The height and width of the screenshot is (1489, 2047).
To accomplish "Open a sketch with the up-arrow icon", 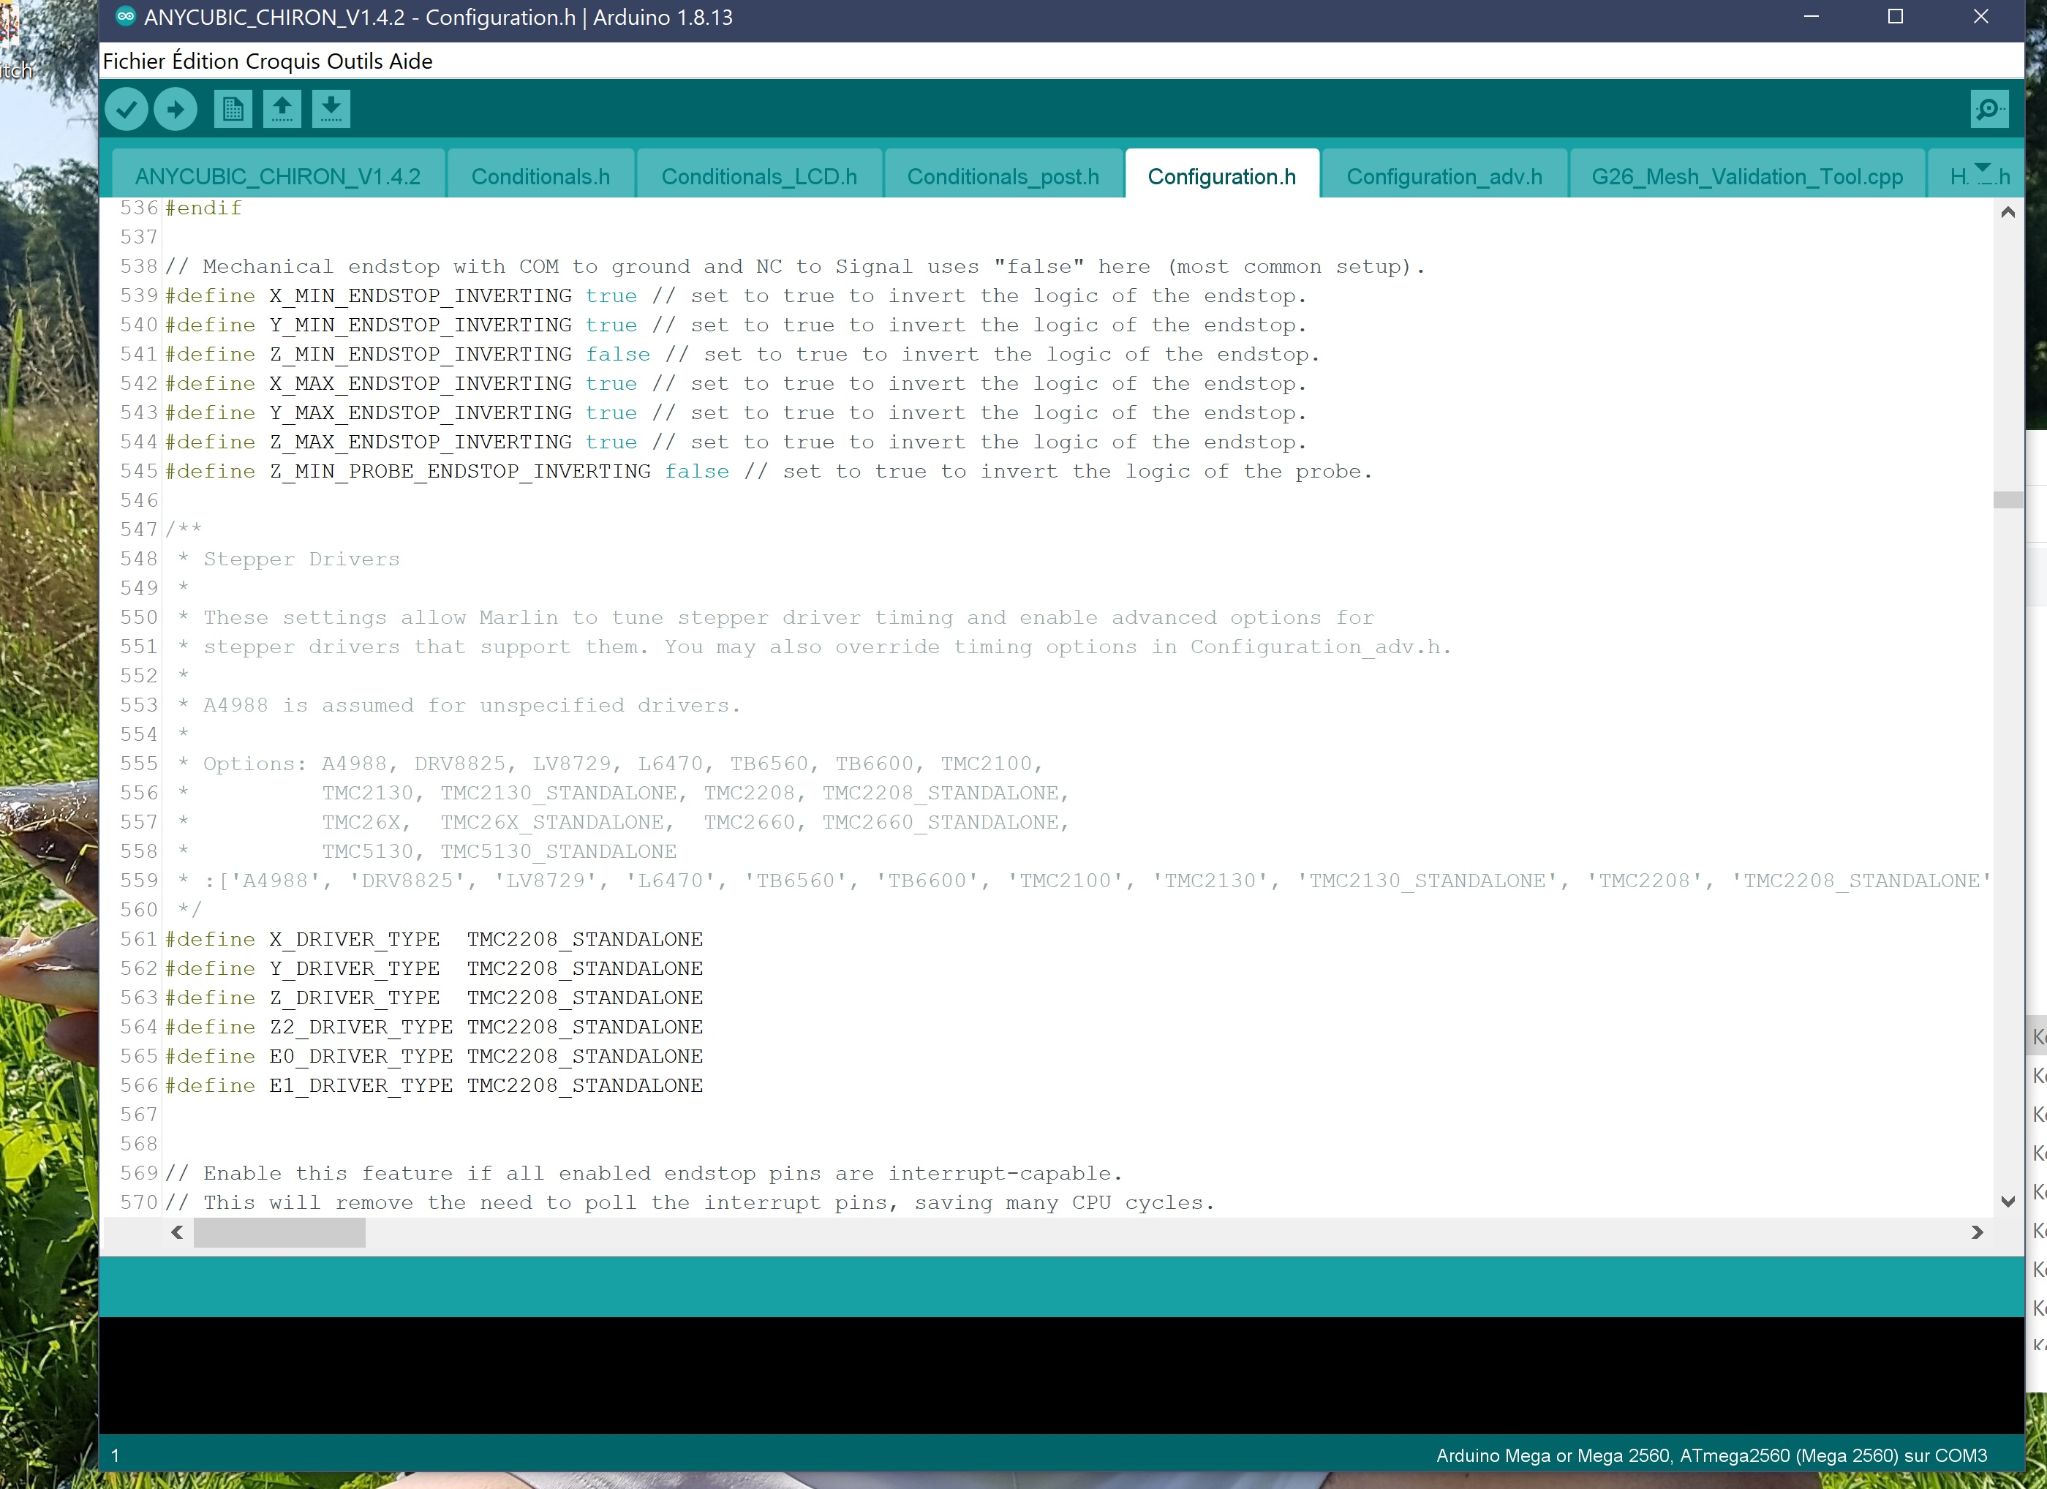I will pos(282,109).
